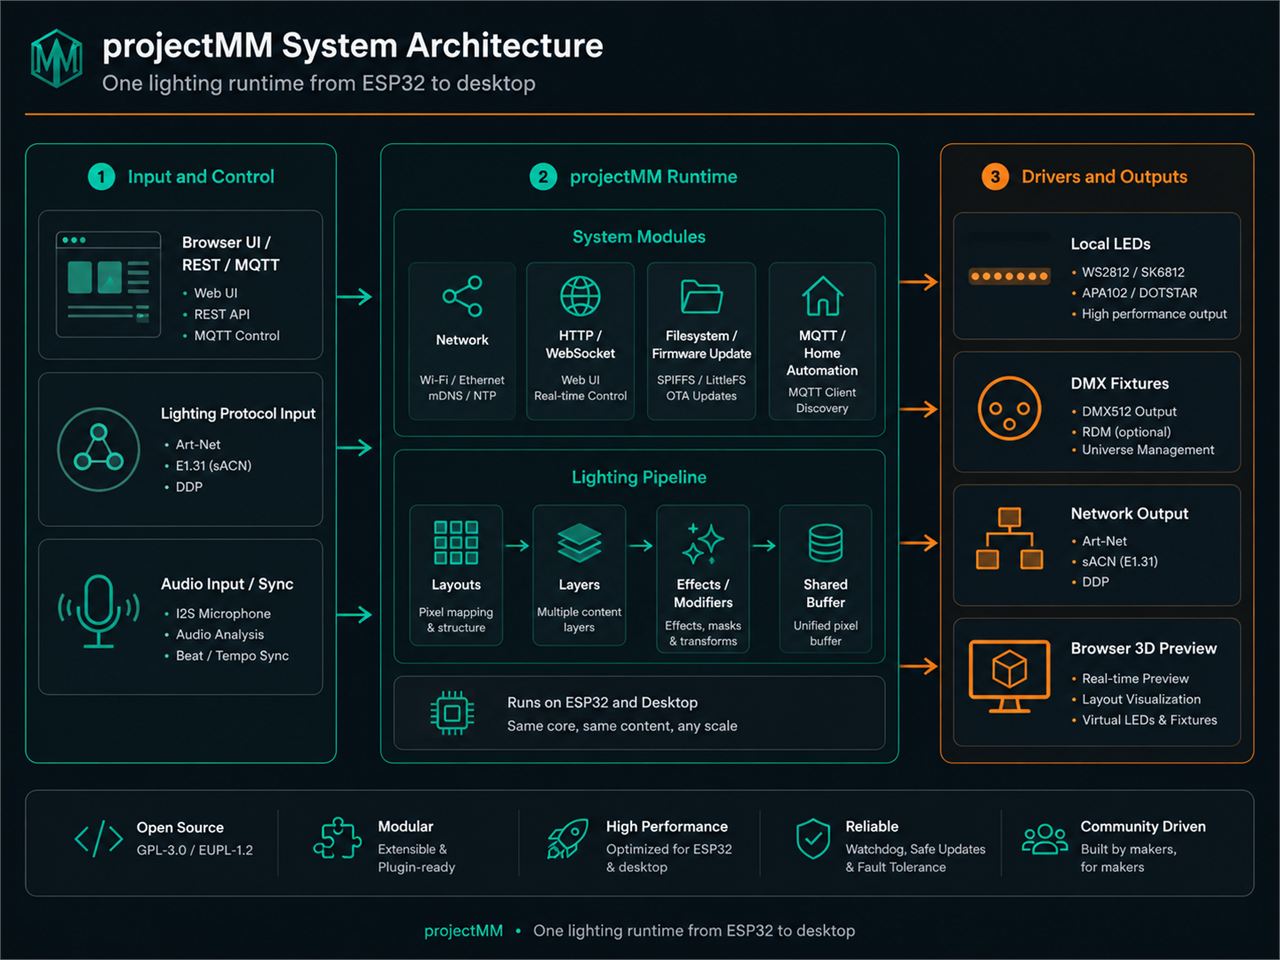This screenshot has width=1280, height=960.
Task: Click the Filesystem folder icon
Action: [x=701, y=296]
